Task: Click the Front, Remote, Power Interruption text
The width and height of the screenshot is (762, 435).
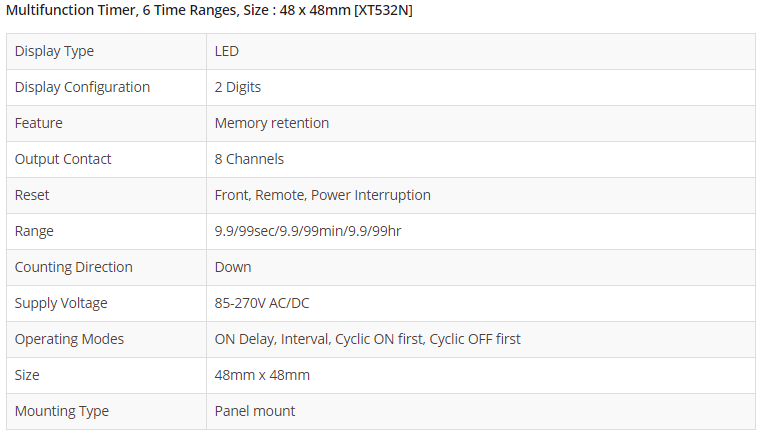Action: [323, 195]
